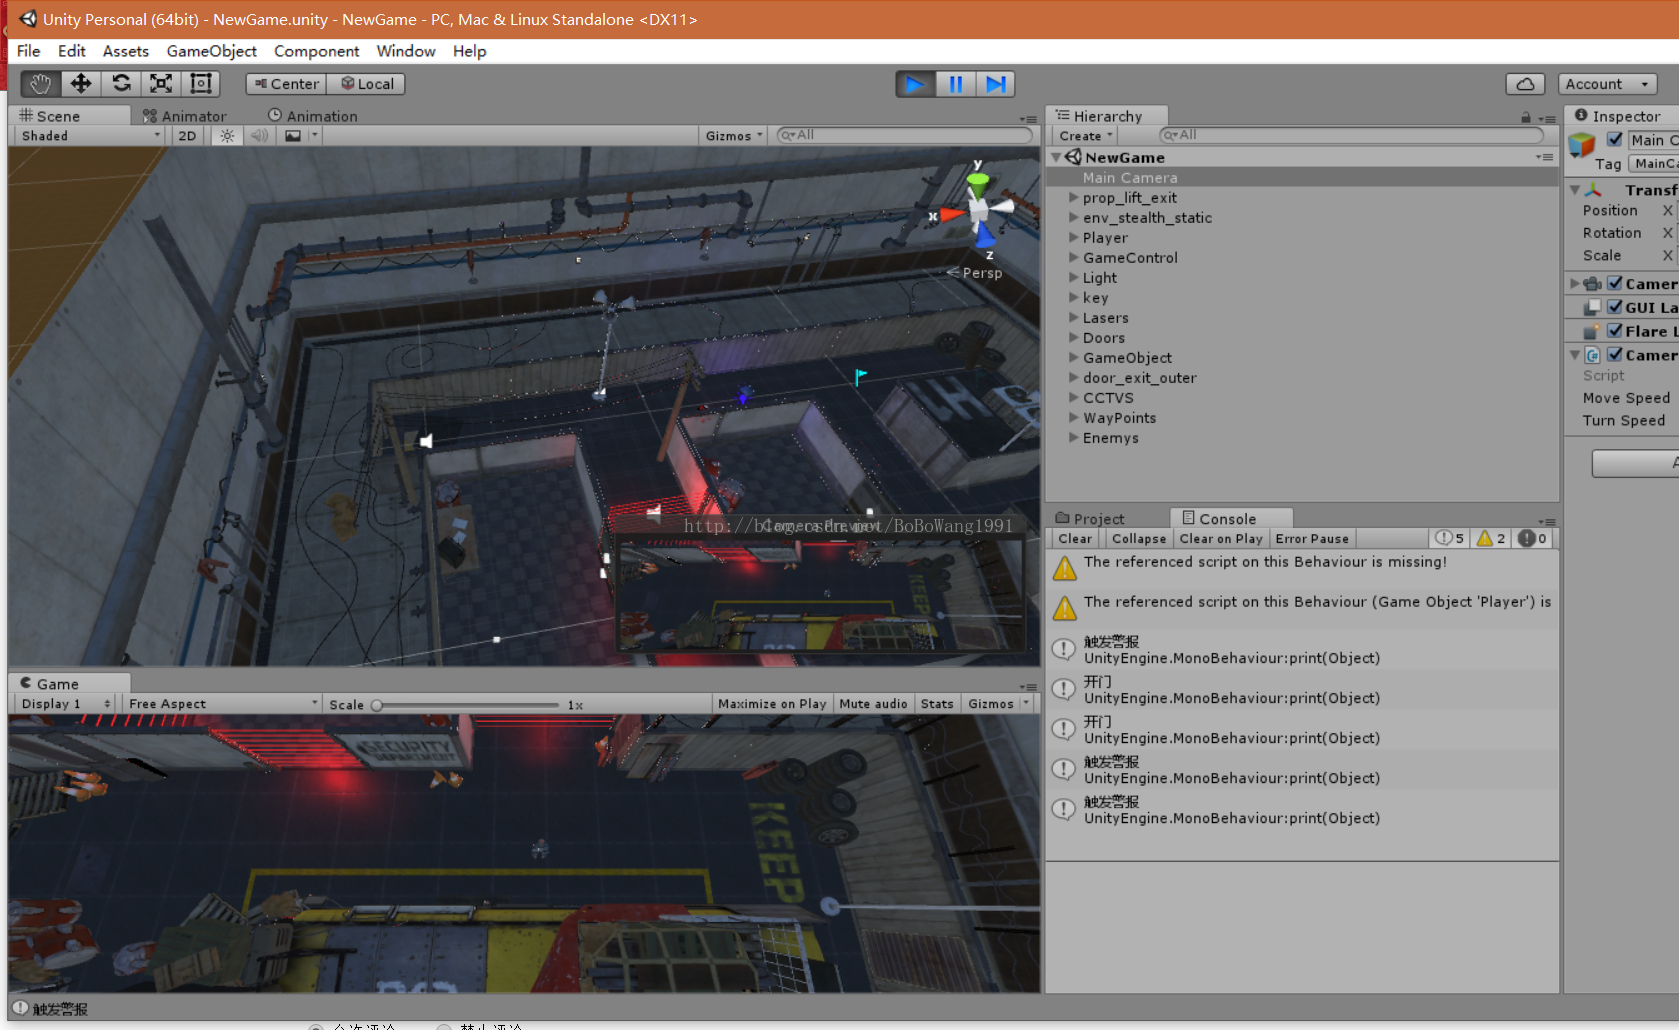Toggle scene effects image icon
The height and width of the screenshot is (1030, 1679).
pos(293,136)
